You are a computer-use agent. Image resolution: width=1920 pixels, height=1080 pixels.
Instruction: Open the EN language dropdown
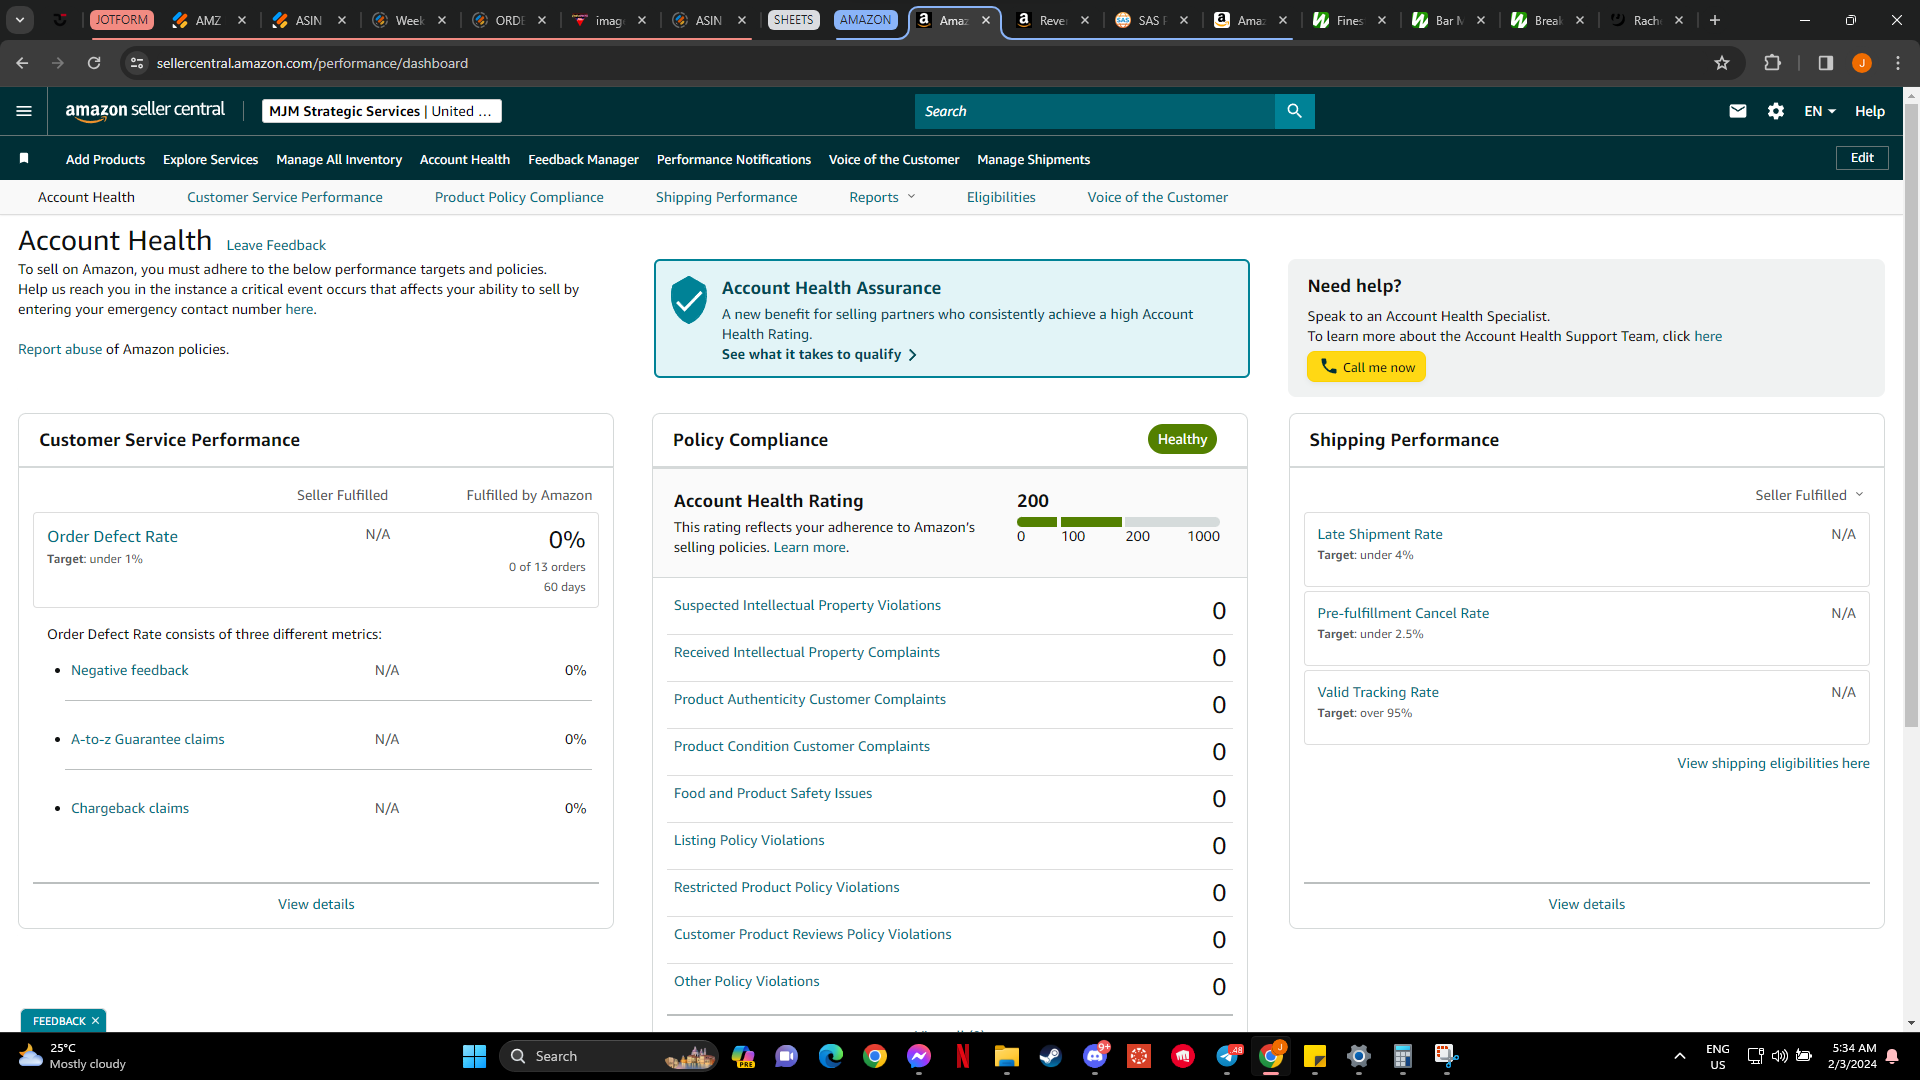[x=1820, y=111]
